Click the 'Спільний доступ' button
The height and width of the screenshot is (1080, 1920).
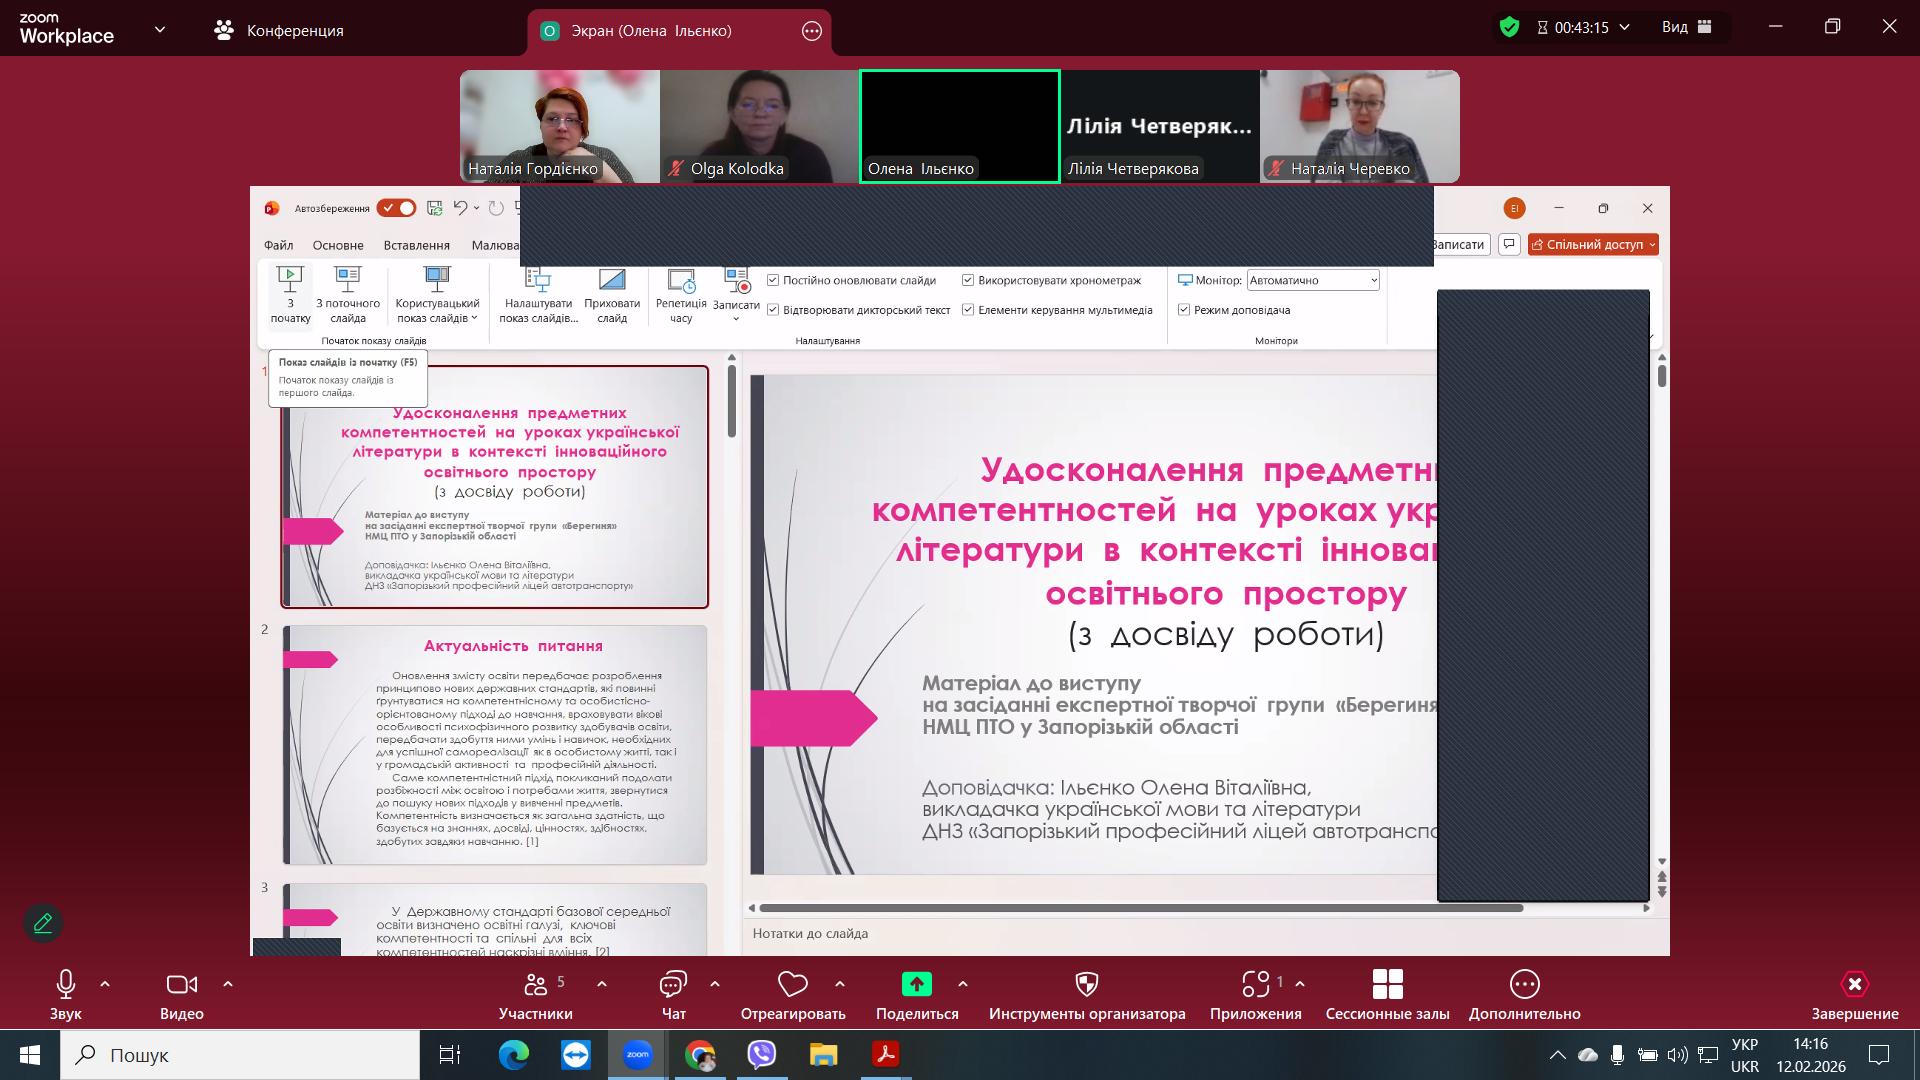[1593, 244]
